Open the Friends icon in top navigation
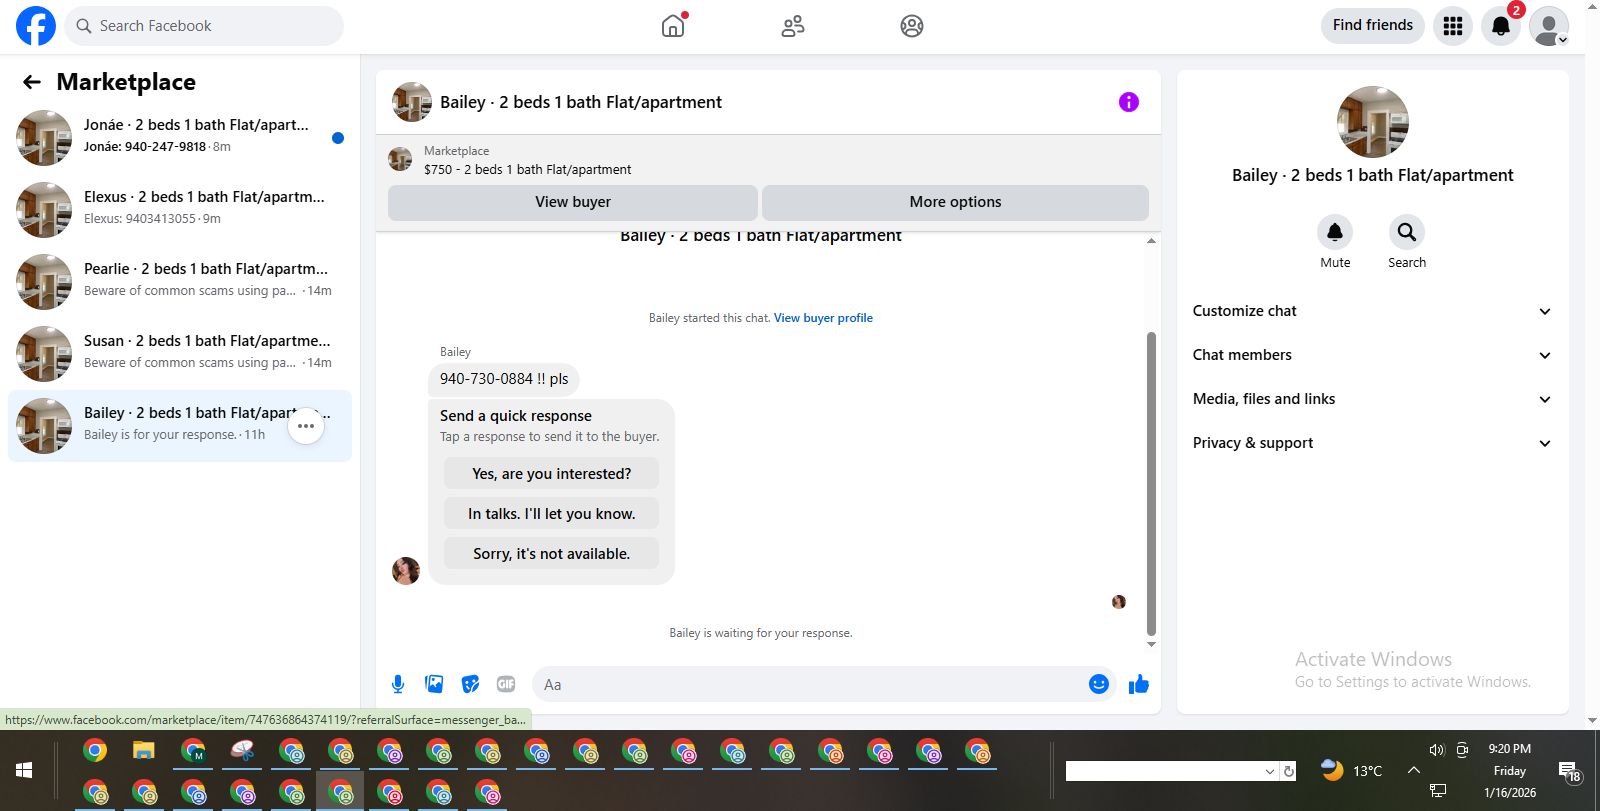Image resolution: width=1600 pixels, height=811 pixels. (793, 26)
